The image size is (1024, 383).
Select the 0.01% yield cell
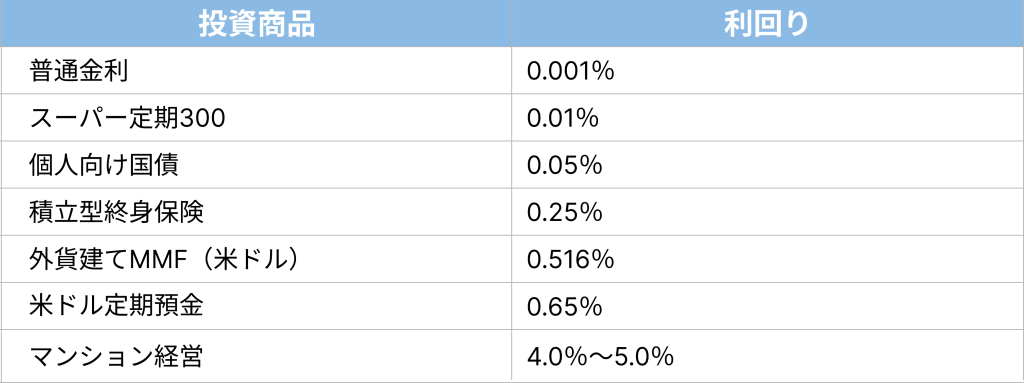click(767, 118)
